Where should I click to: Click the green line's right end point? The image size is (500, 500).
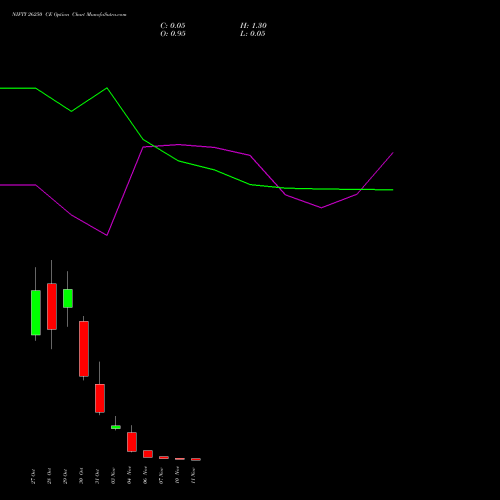point(393,190)
